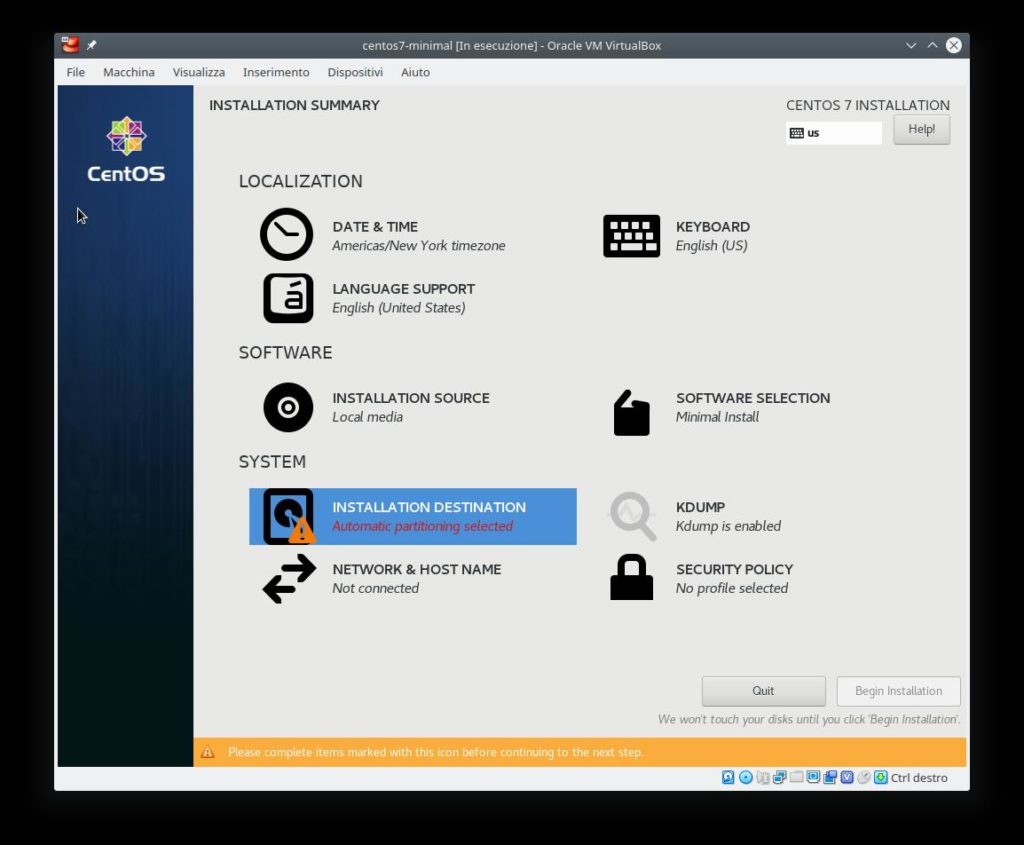This screenshot has width=1024, height=845.
Task: Open Language Support settings
Action: (287, 297)
